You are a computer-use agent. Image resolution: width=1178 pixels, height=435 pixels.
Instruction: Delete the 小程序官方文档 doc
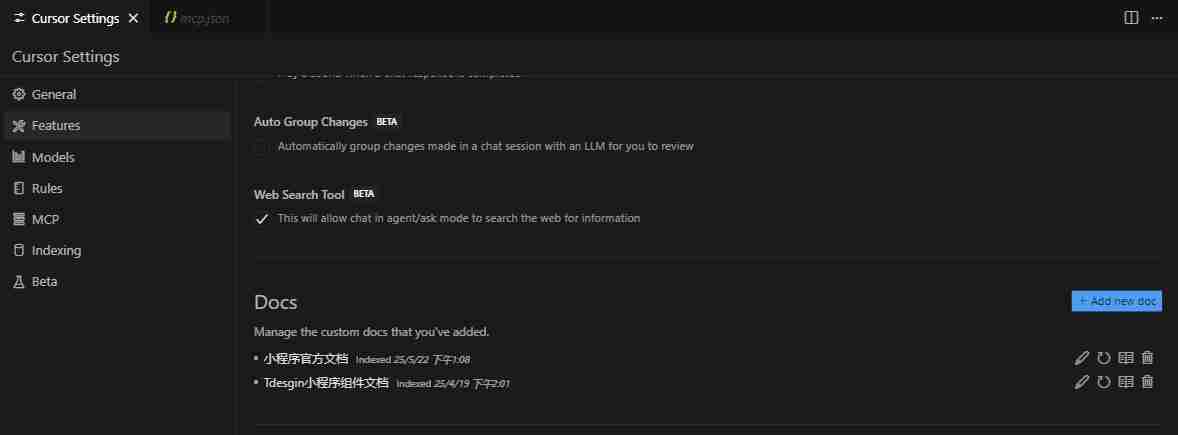1147,358
